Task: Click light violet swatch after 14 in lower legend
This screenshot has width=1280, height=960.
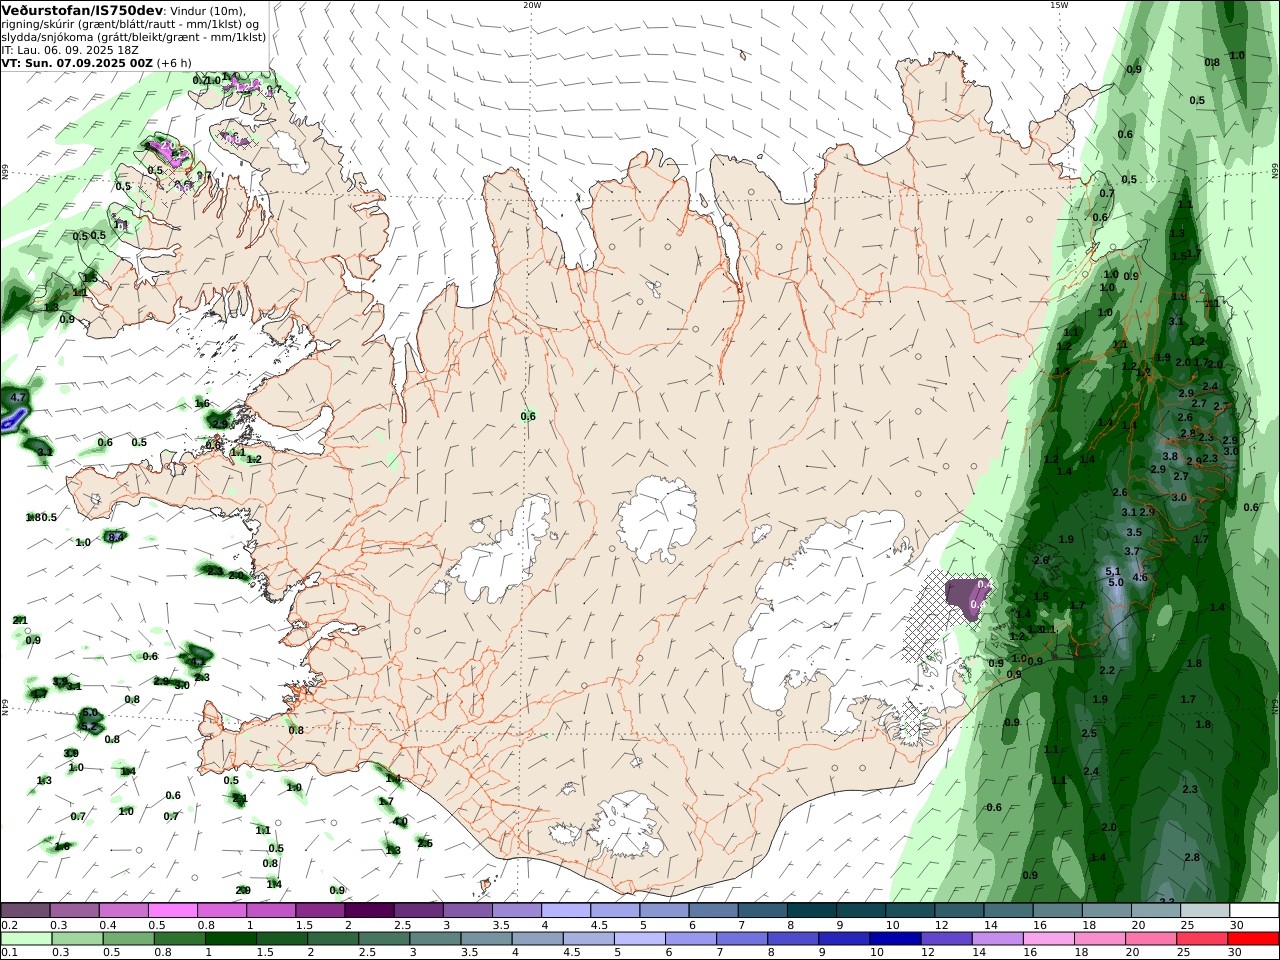Action: [x=996, y=939]
